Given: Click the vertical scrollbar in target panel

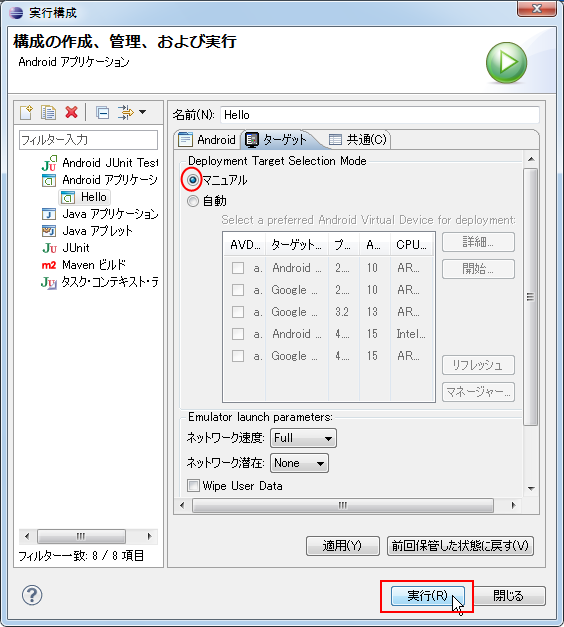Looking at the screenshot, I should (531, 297).
